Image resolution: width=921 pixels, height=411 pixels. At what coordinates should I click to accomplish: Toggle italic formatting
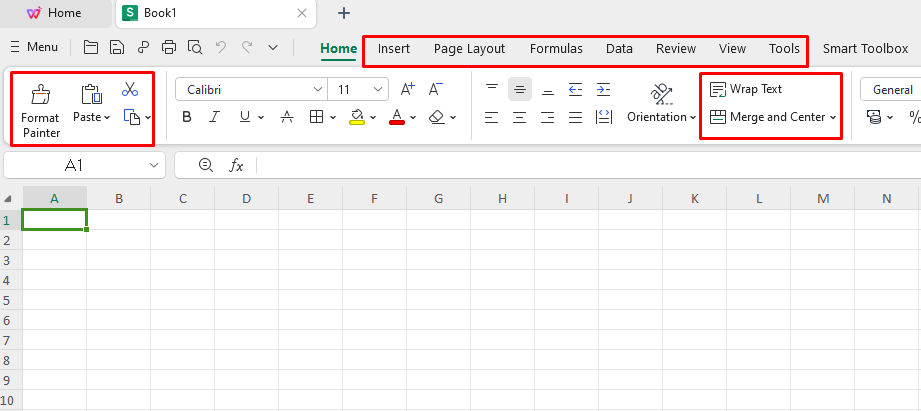[214, 117]
